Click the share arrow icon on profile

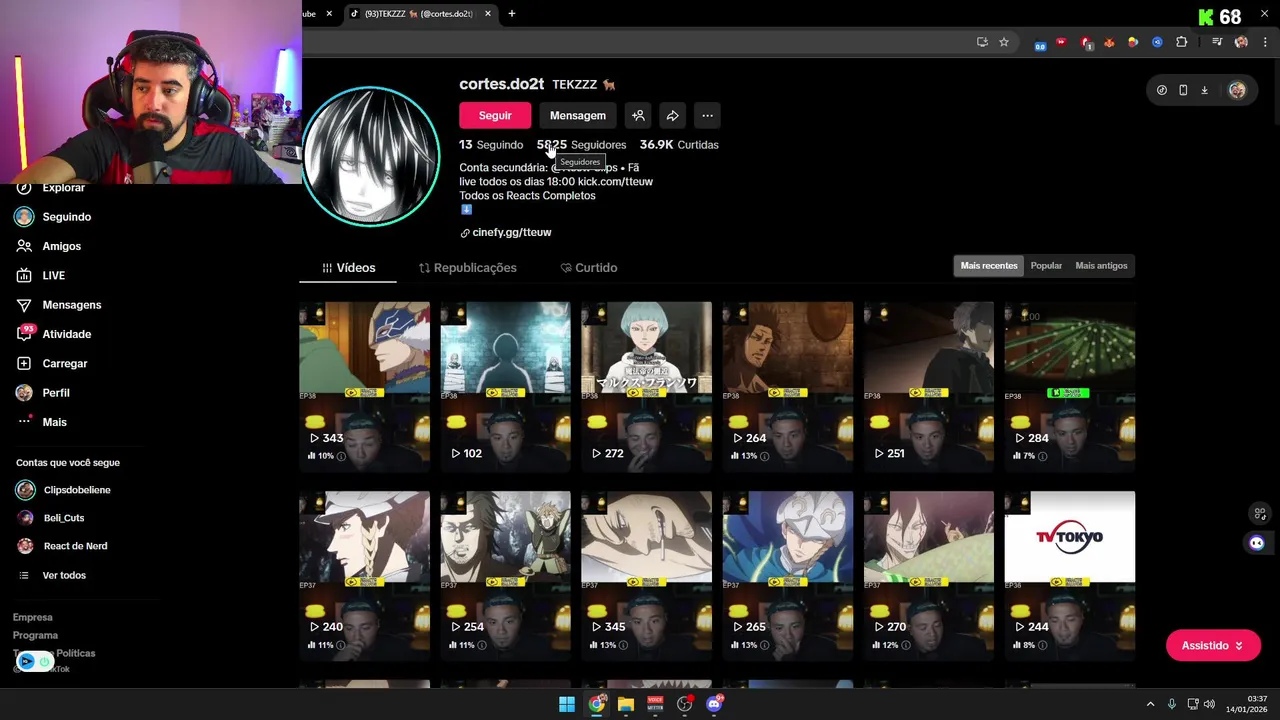point(673,116)
